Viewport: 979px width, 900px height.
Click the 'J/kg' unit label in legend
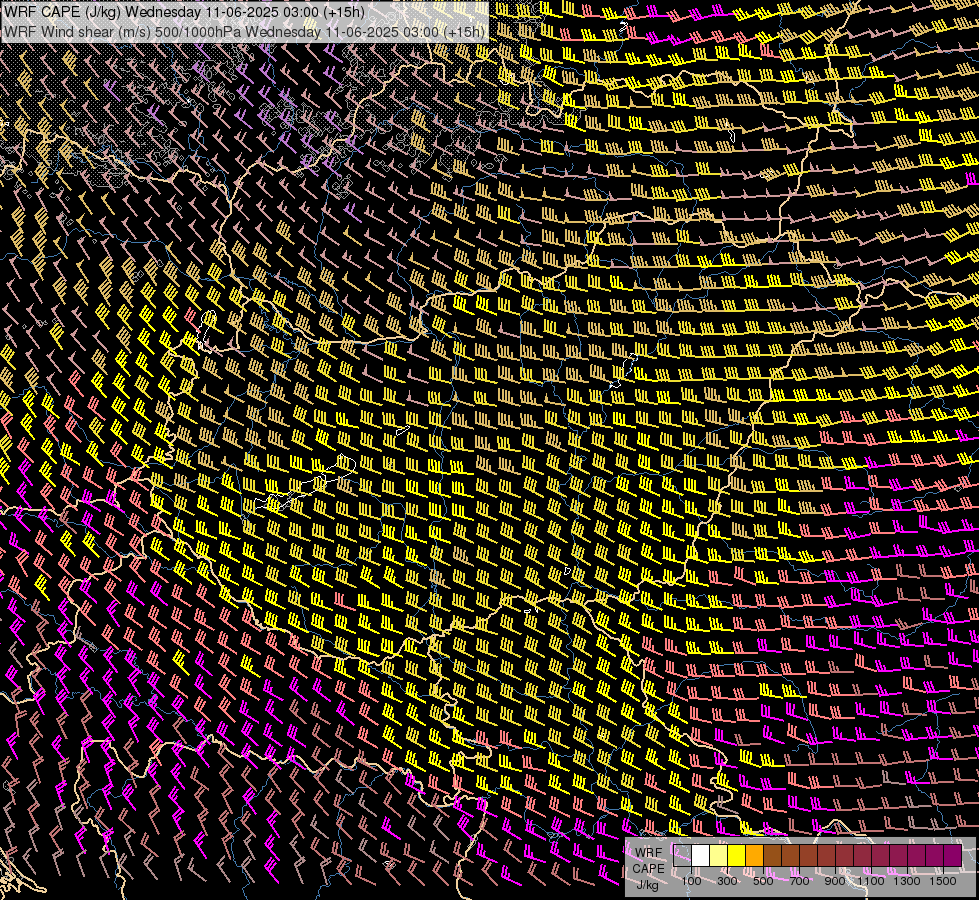(648, 886)
